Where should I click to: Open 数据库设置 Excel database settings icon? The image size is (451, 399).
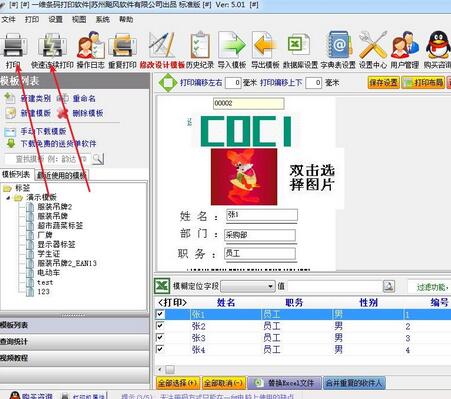click(299, 44)
